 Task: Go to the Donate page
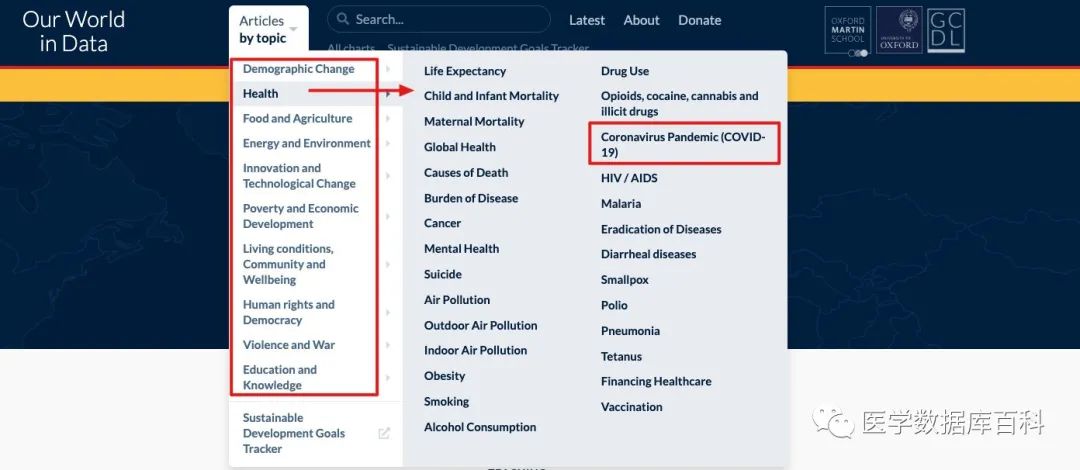[699, 20]
